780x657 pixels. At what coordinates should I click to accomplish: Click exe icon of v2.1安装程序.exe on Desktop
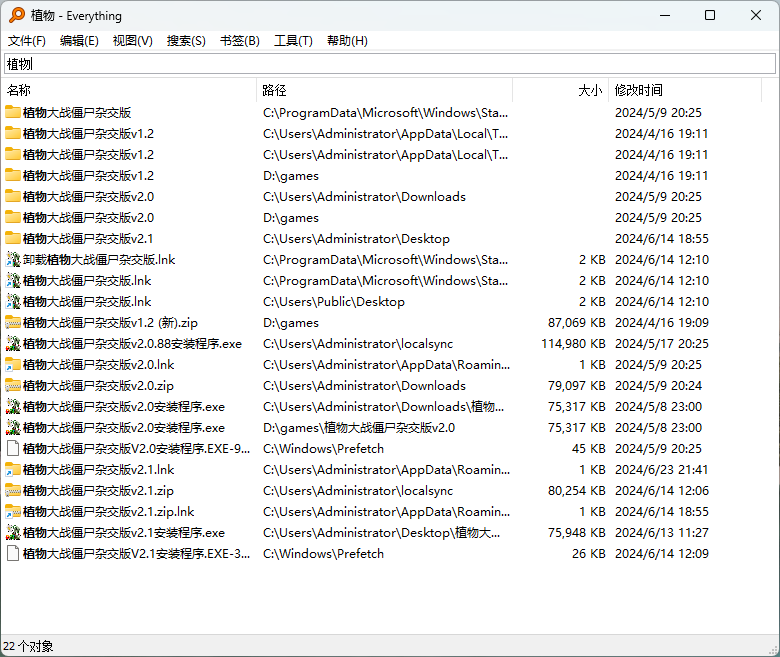13,533
